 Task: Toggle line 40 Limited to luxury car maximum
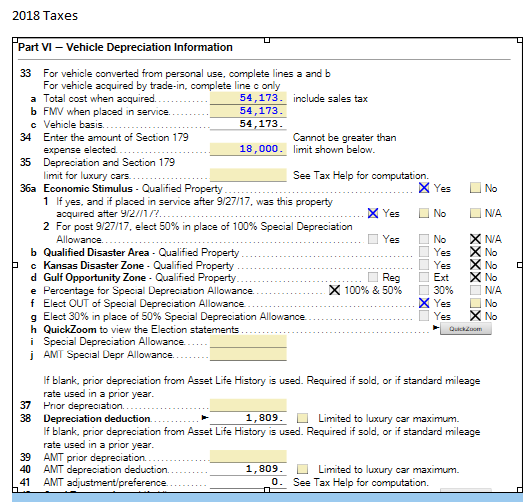pos(302,469)
